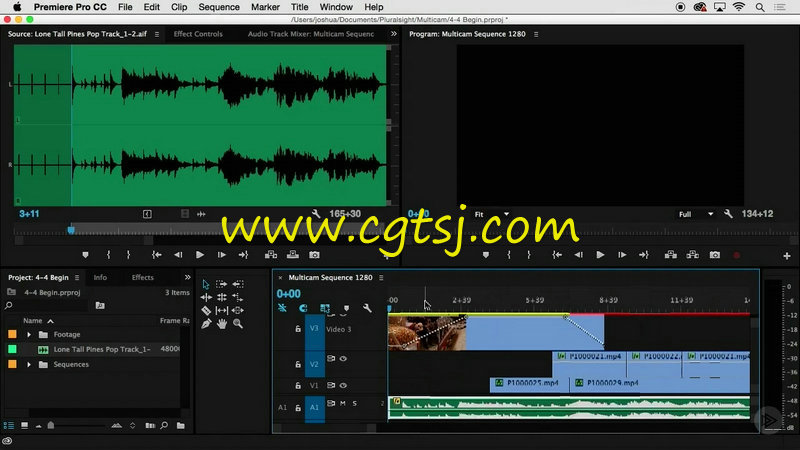This screenshot has width=800, height=450.
Task: Open the Sequence menu
Action: pyautogui.click(x=219, y=7)
